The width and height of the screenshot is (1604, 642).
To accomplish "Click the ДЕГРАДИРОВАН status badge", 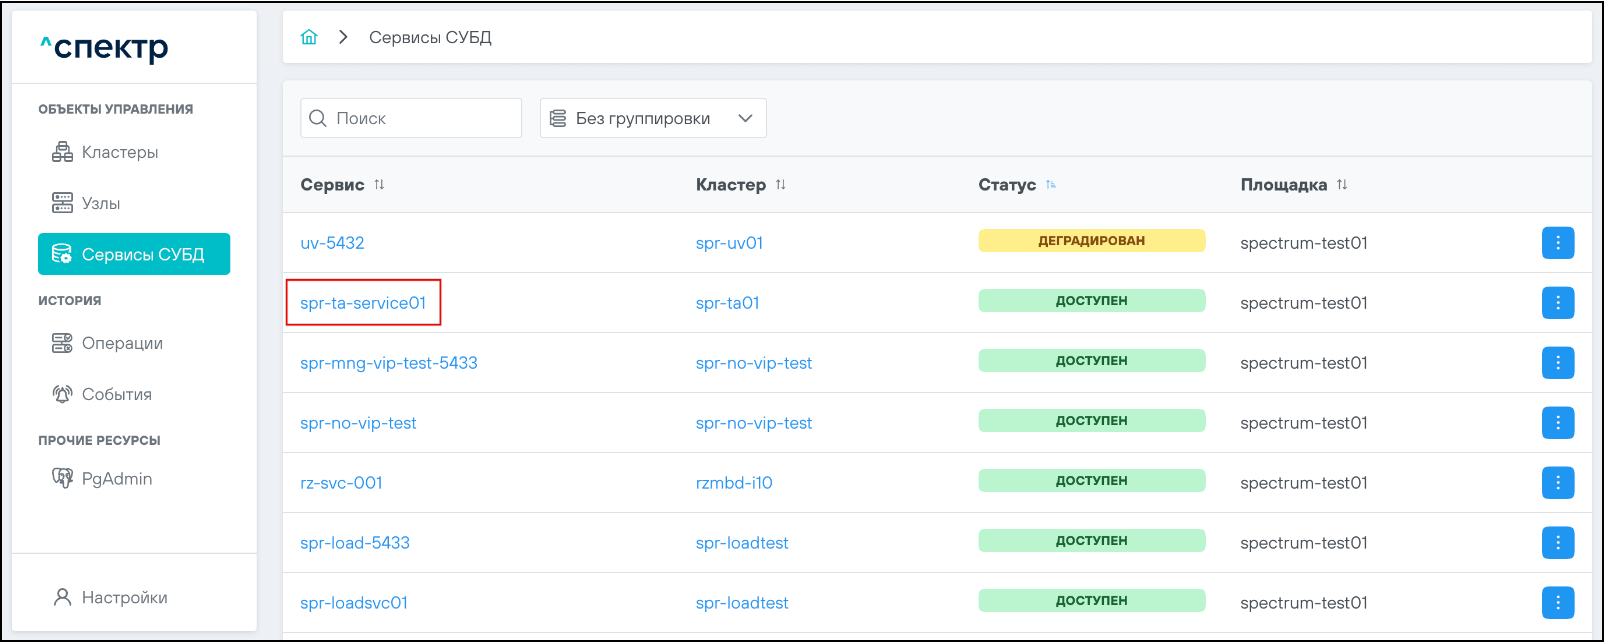I will pyautogui.click(x=1091, y=241).
